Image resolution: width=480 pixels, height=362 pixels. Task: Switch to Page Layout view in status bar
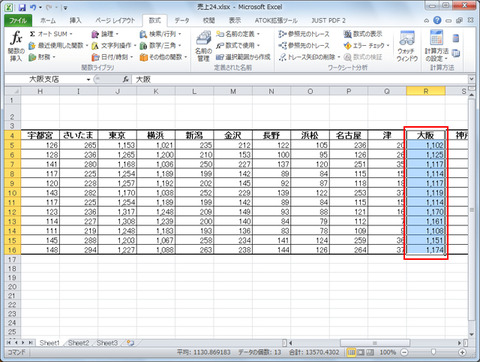tap(361, 352)
